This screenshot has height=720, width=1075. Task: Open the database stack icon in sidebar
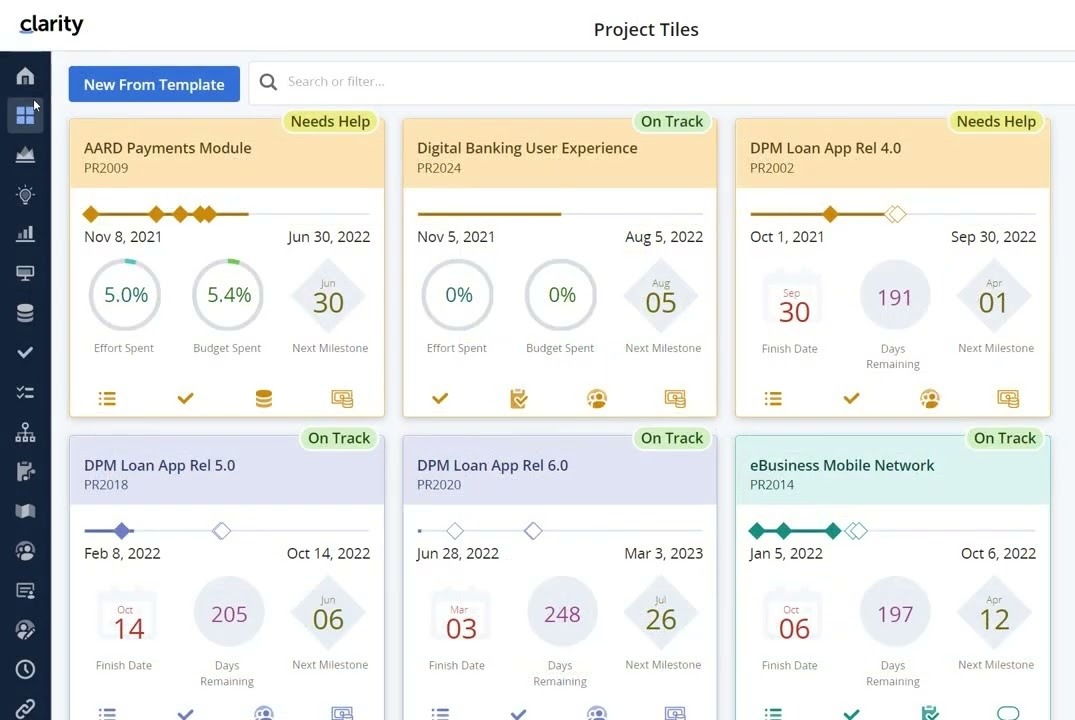coord(25,313)
